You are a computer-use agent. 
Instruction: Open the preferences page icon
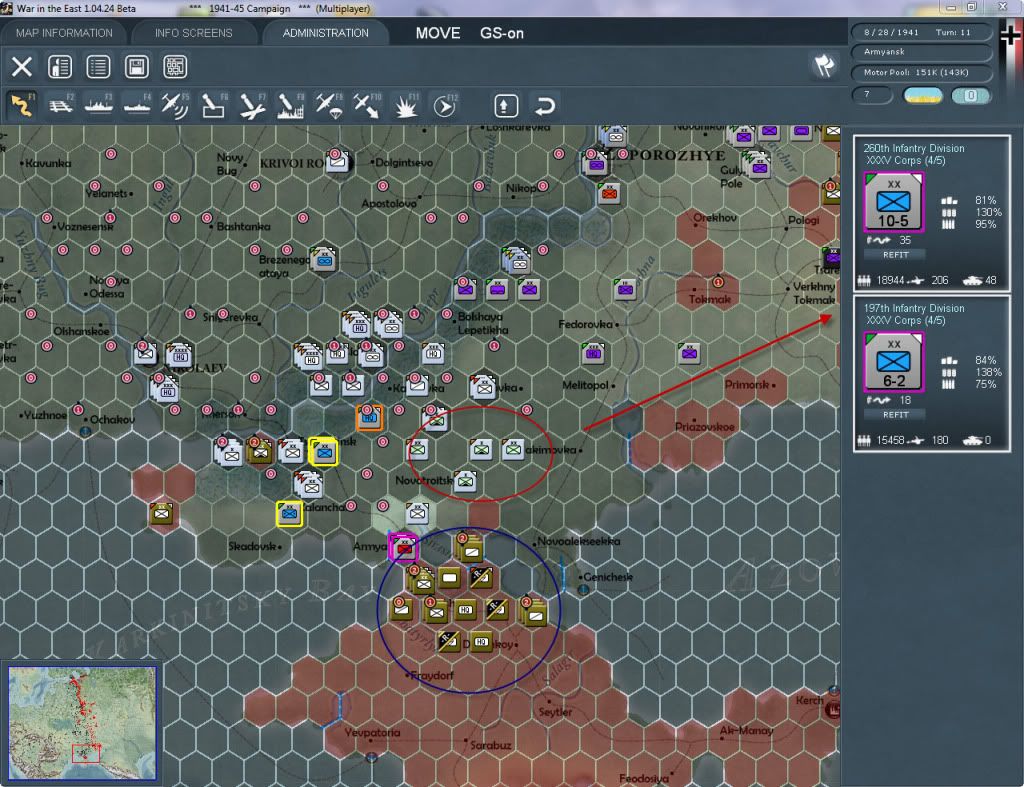point(60,67)
